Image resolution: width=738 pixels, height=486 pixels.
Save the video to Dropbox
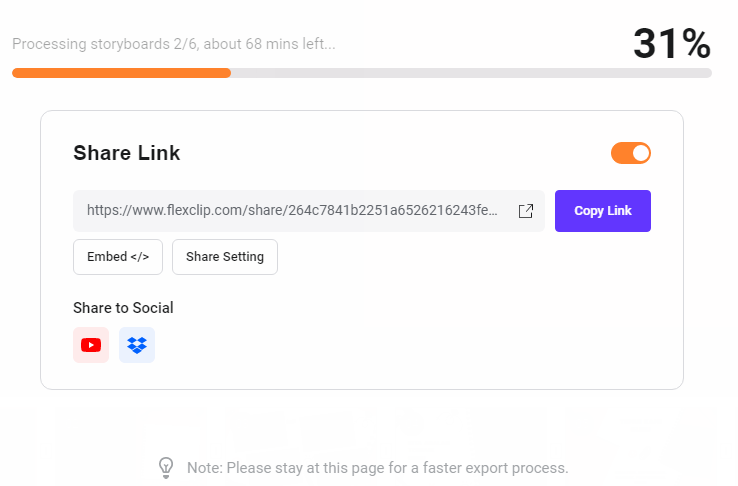coord(137,345)
